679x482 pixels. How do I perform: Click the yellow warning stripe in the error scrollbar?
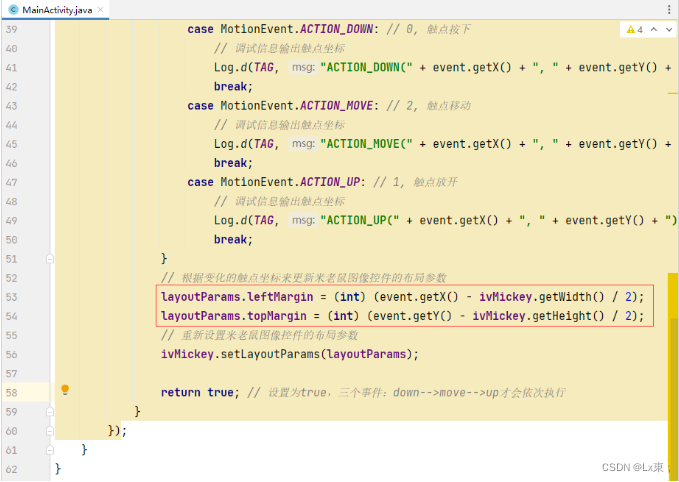(673, 93)
